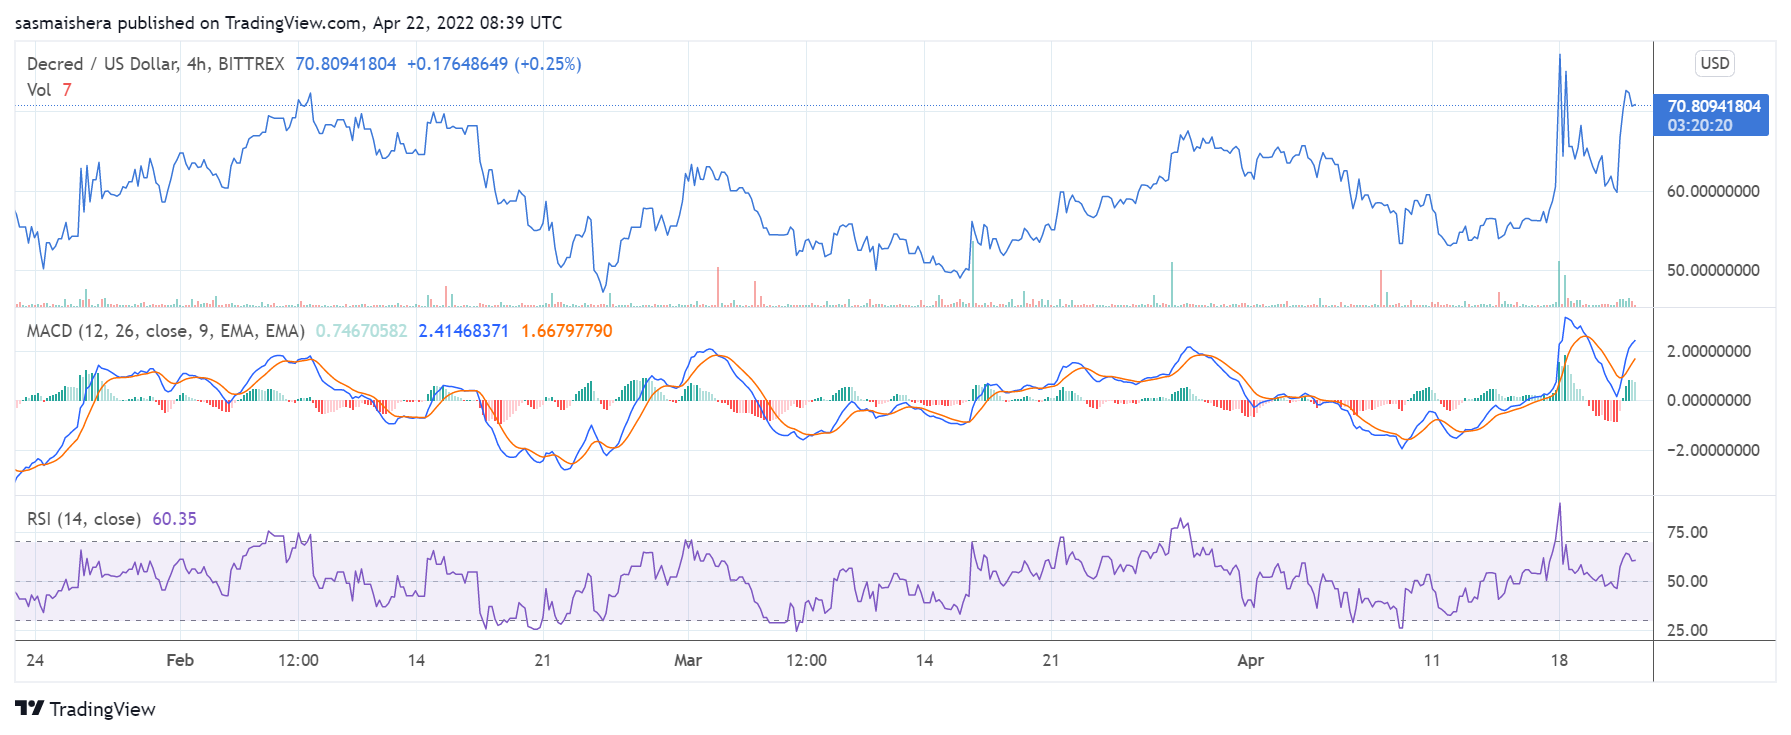Click the TradingView logo icon
This screenshot has width=1791, height=735.
30,708
